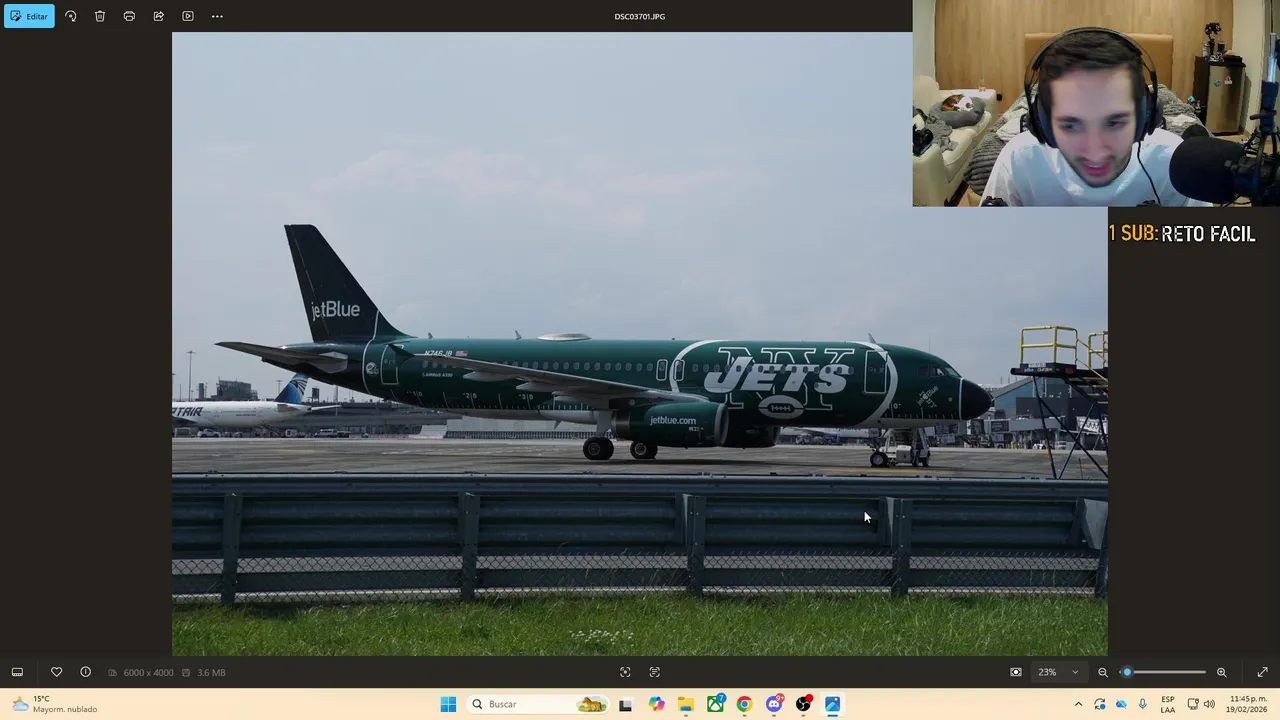Click the Editar button
The image size is (1280, 720).
tap(29, 16)
